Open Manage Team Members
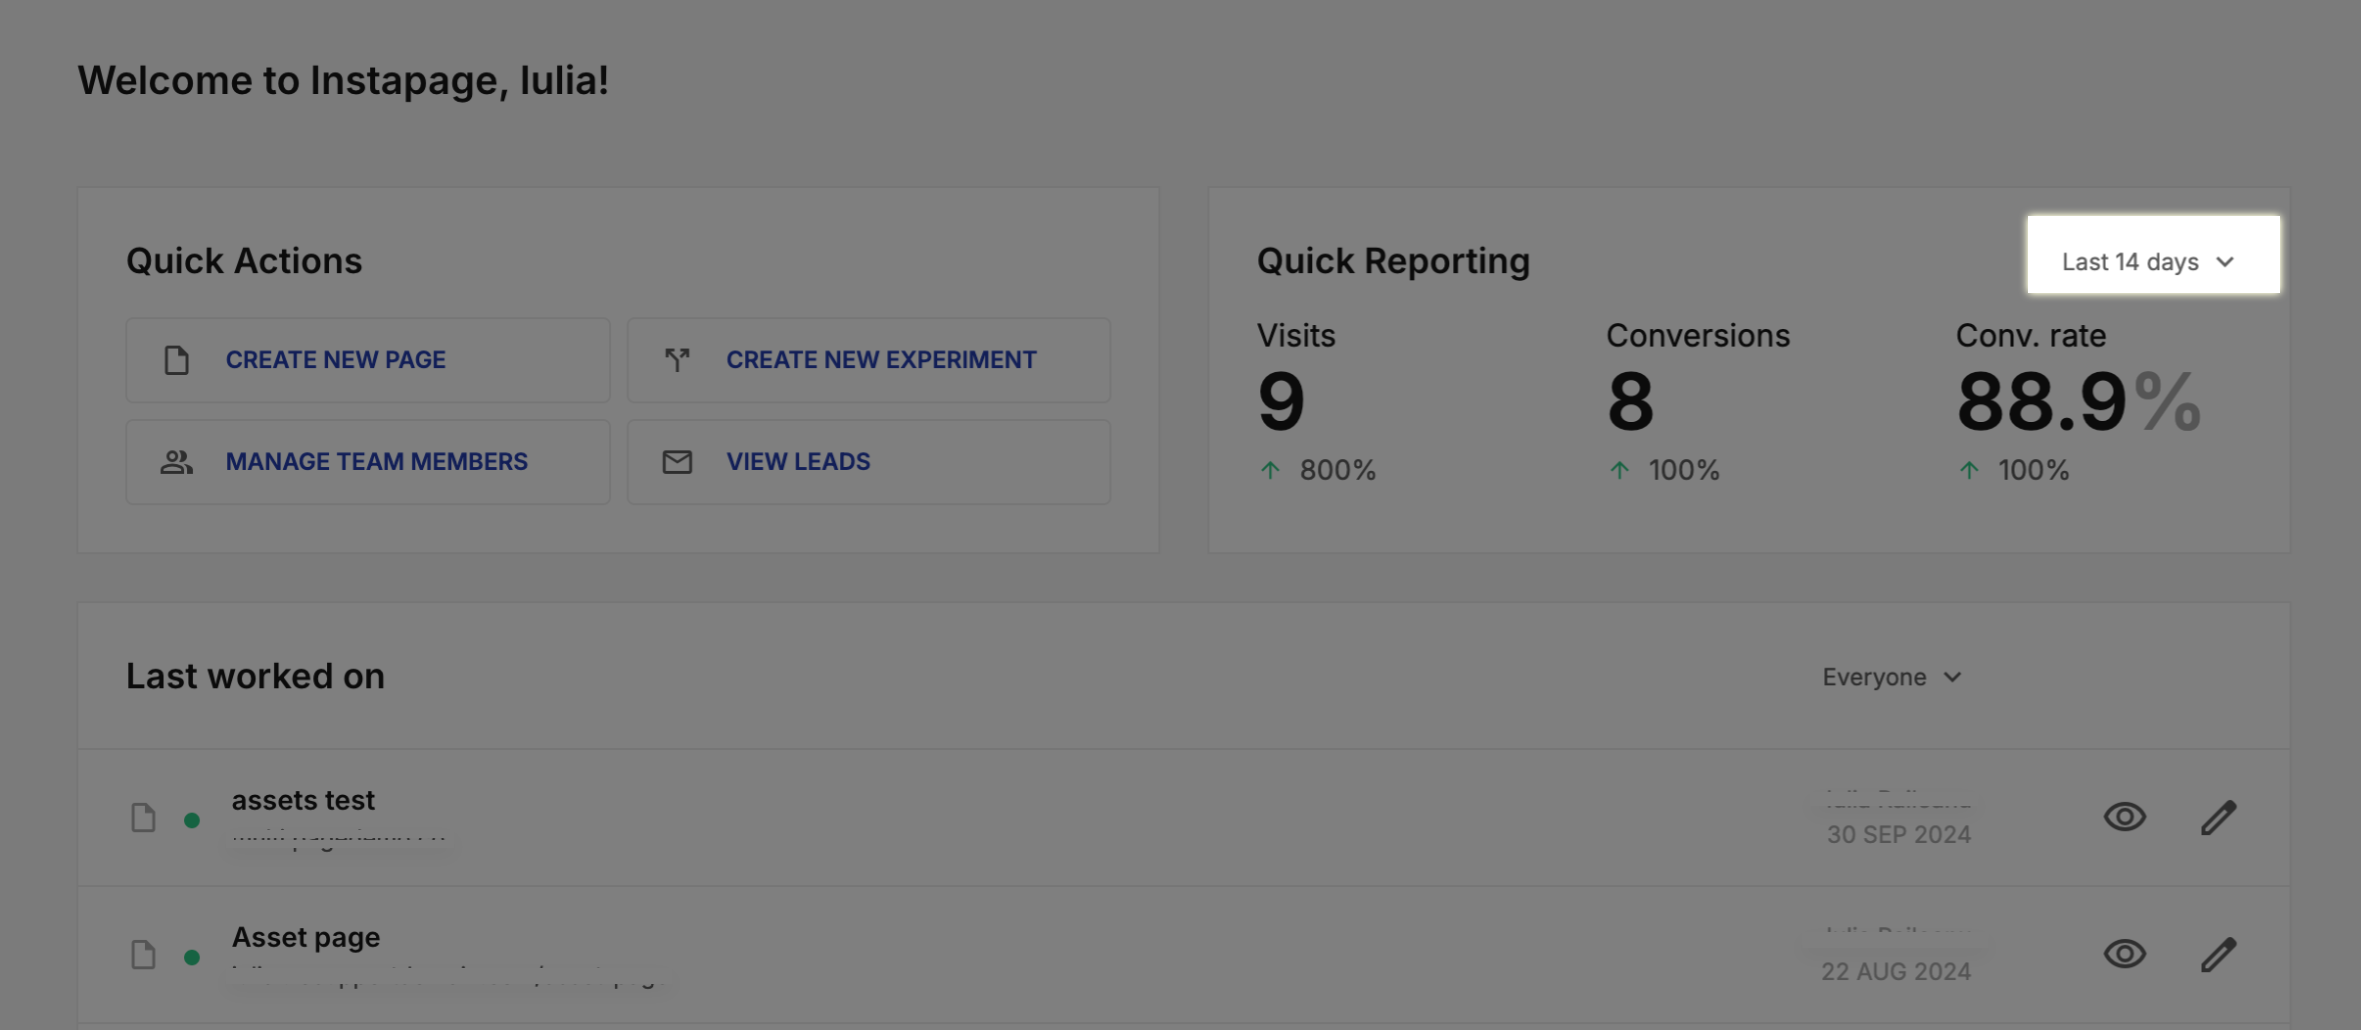 [368, 461]
